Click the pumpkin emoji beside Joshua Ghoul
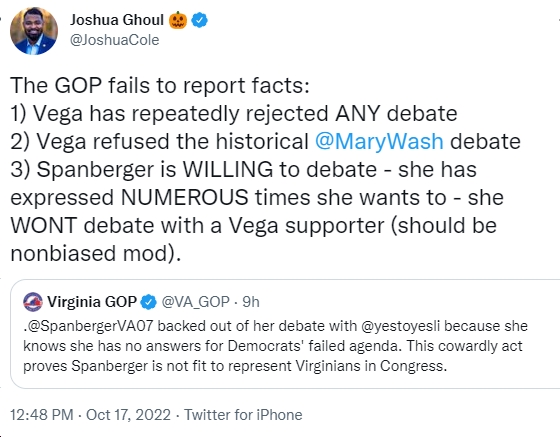Image resolution: width=560 pixels, height=437 pixels. pos(178,20)
